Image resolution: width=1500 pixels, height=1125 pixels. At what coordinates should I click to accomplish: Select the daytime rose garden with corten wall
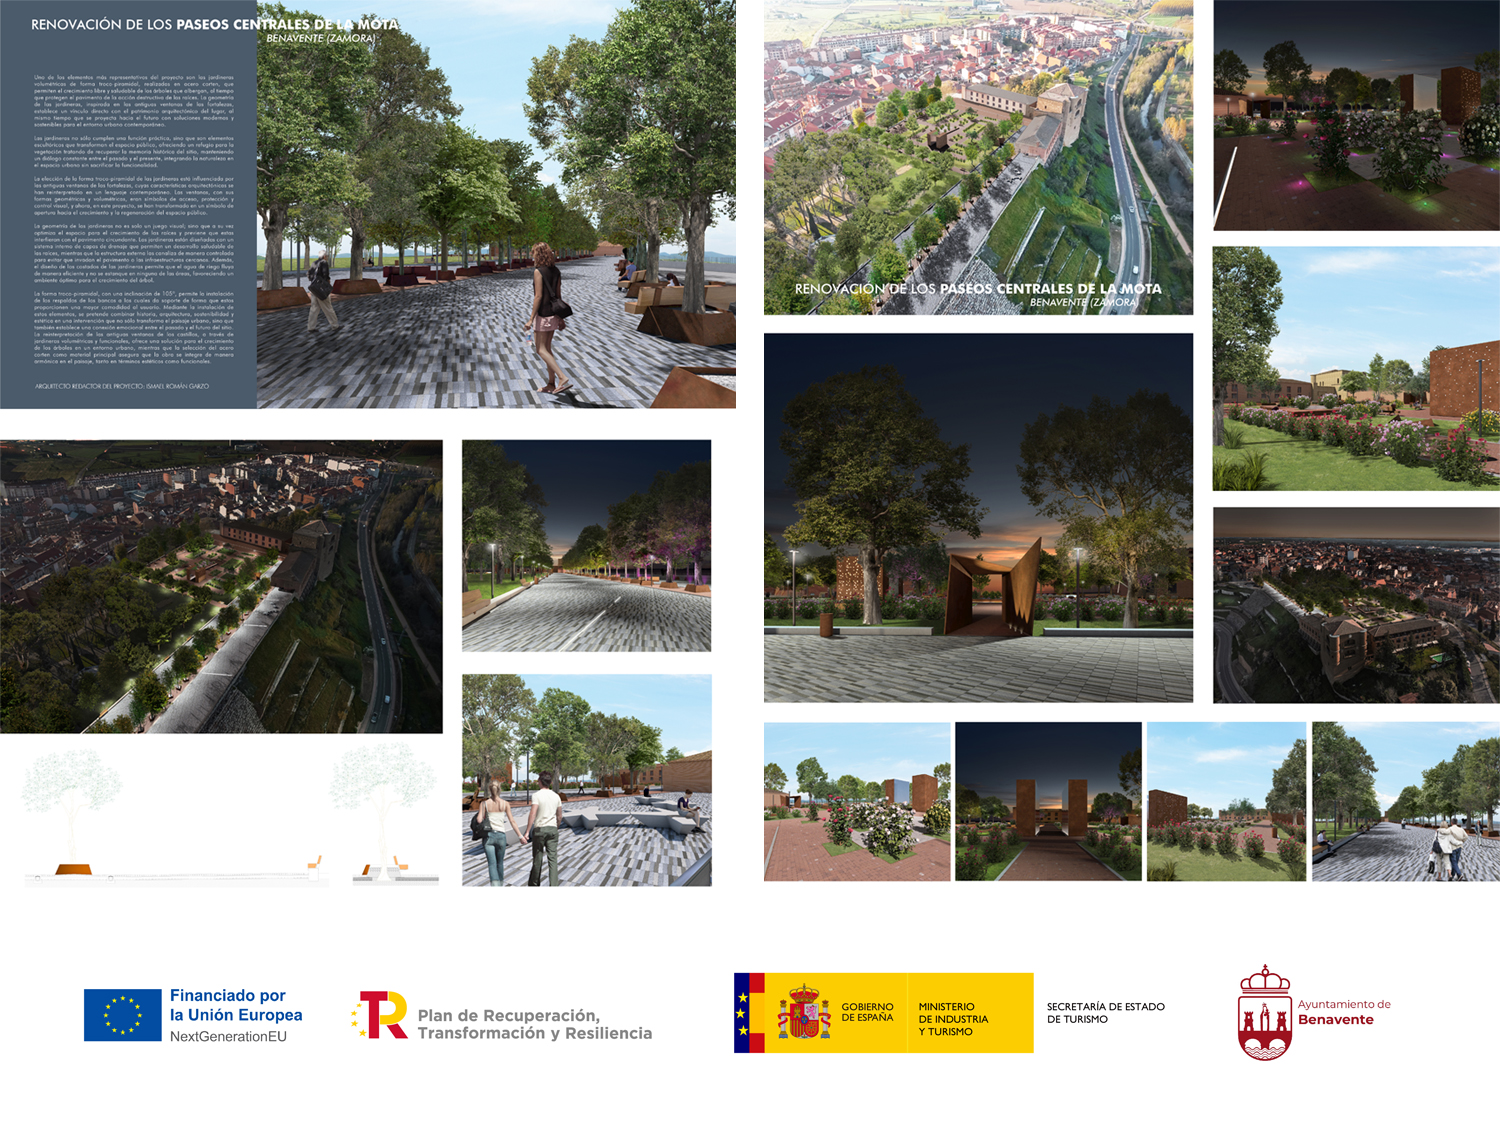(1356, 368)
